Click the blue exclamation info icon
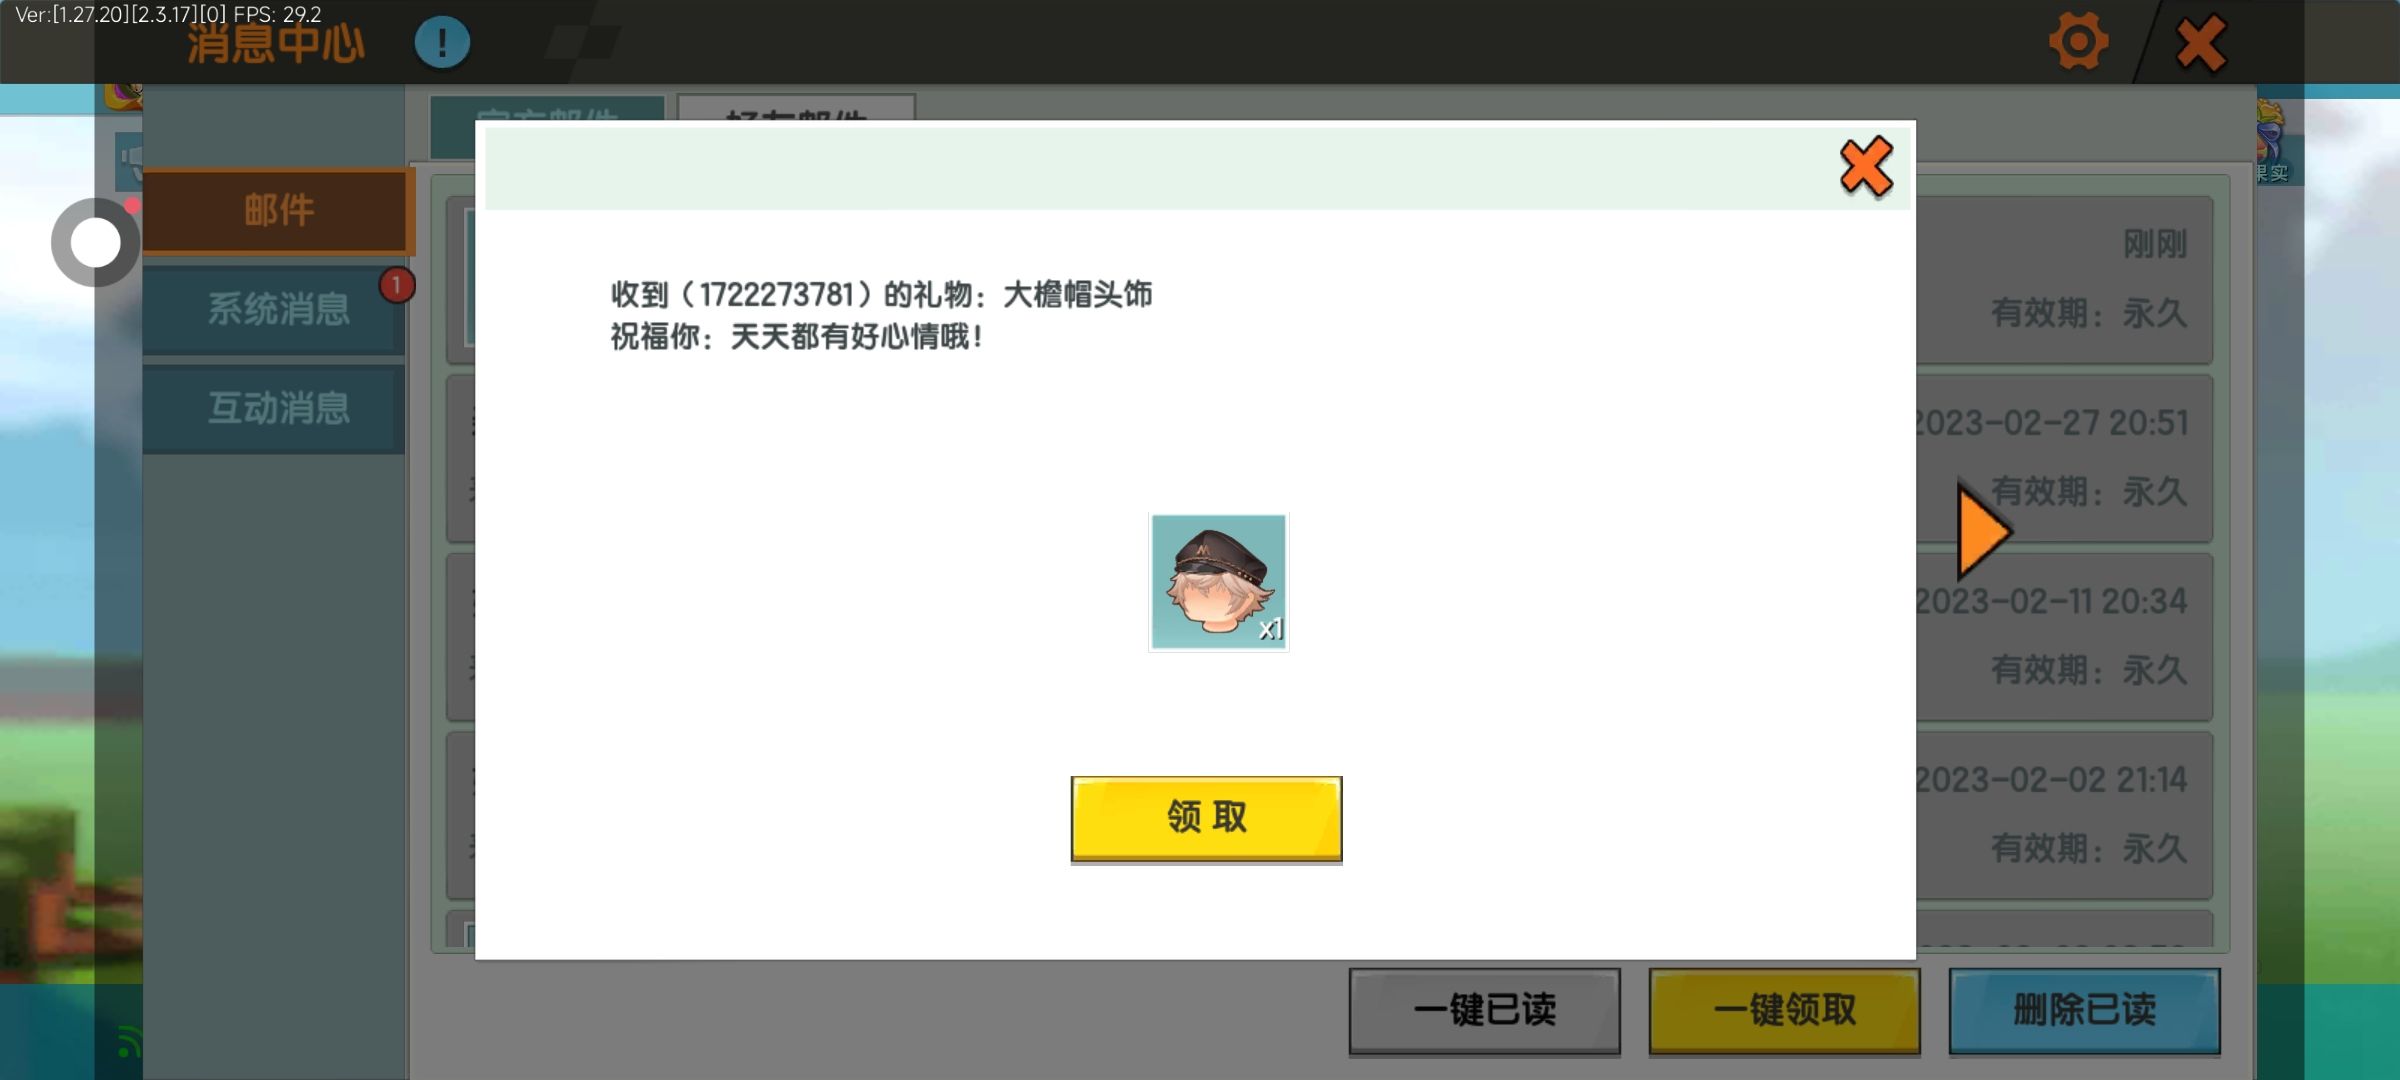The height and width of the screenshot is (1080, 2400). (442, 42)
